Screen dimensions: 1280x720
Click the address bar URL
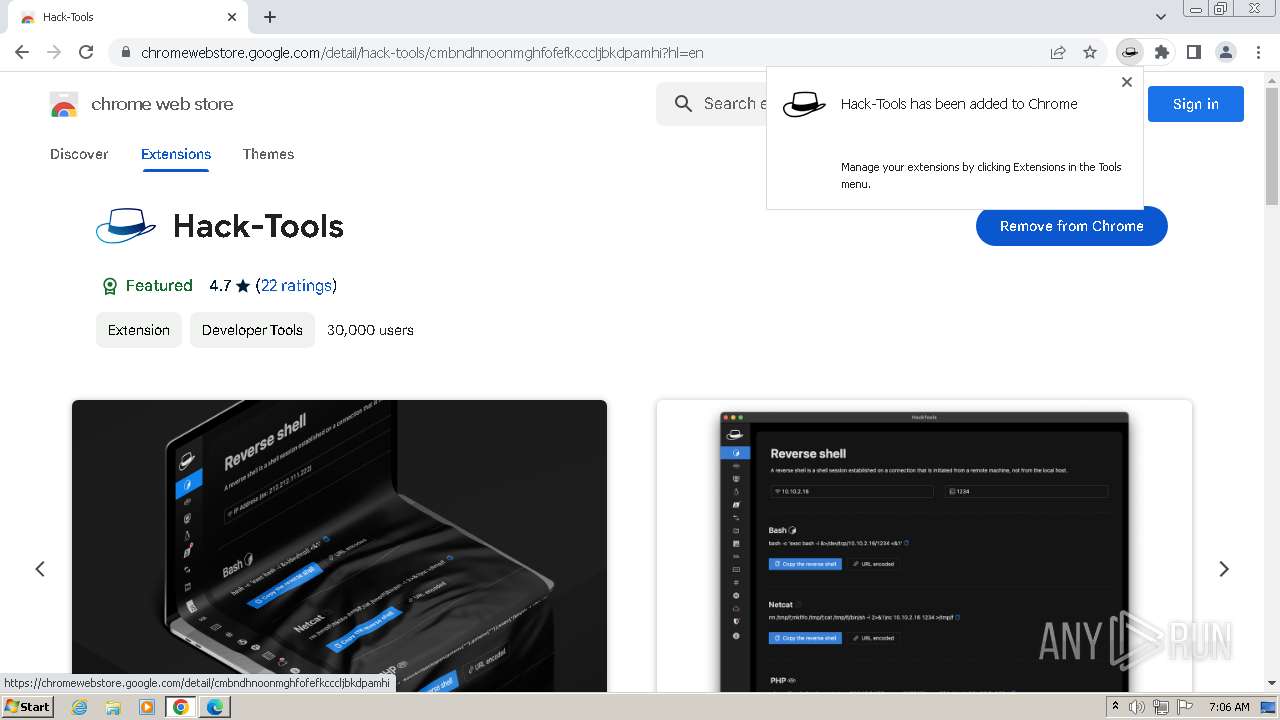pos(422,52)
